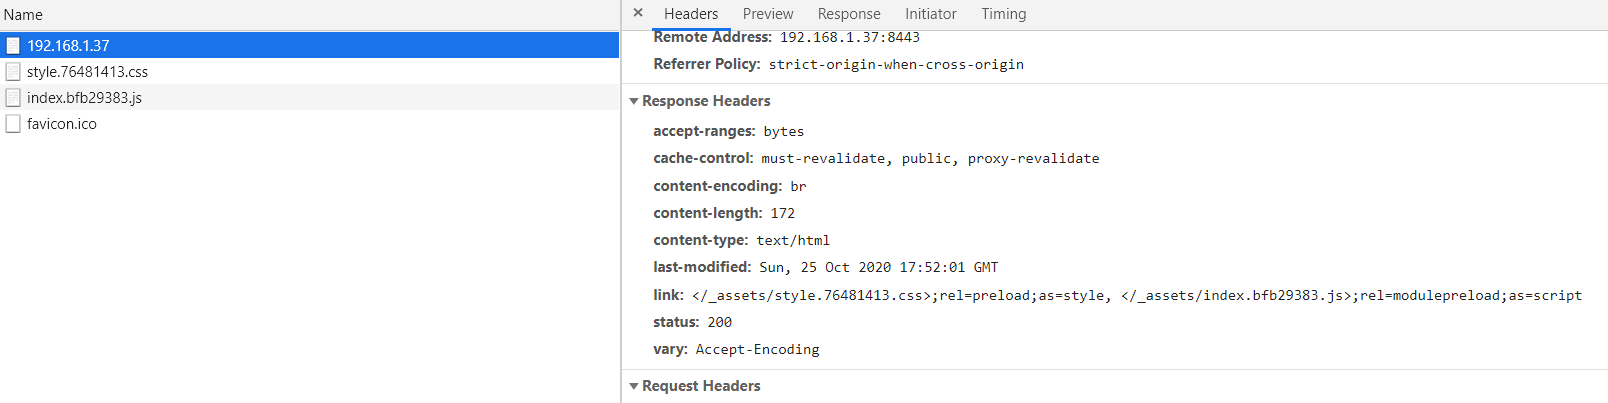Viewport: 1608px width, 403px height.
Task: Click the last-modified date value
Action: tap(879, 267)
